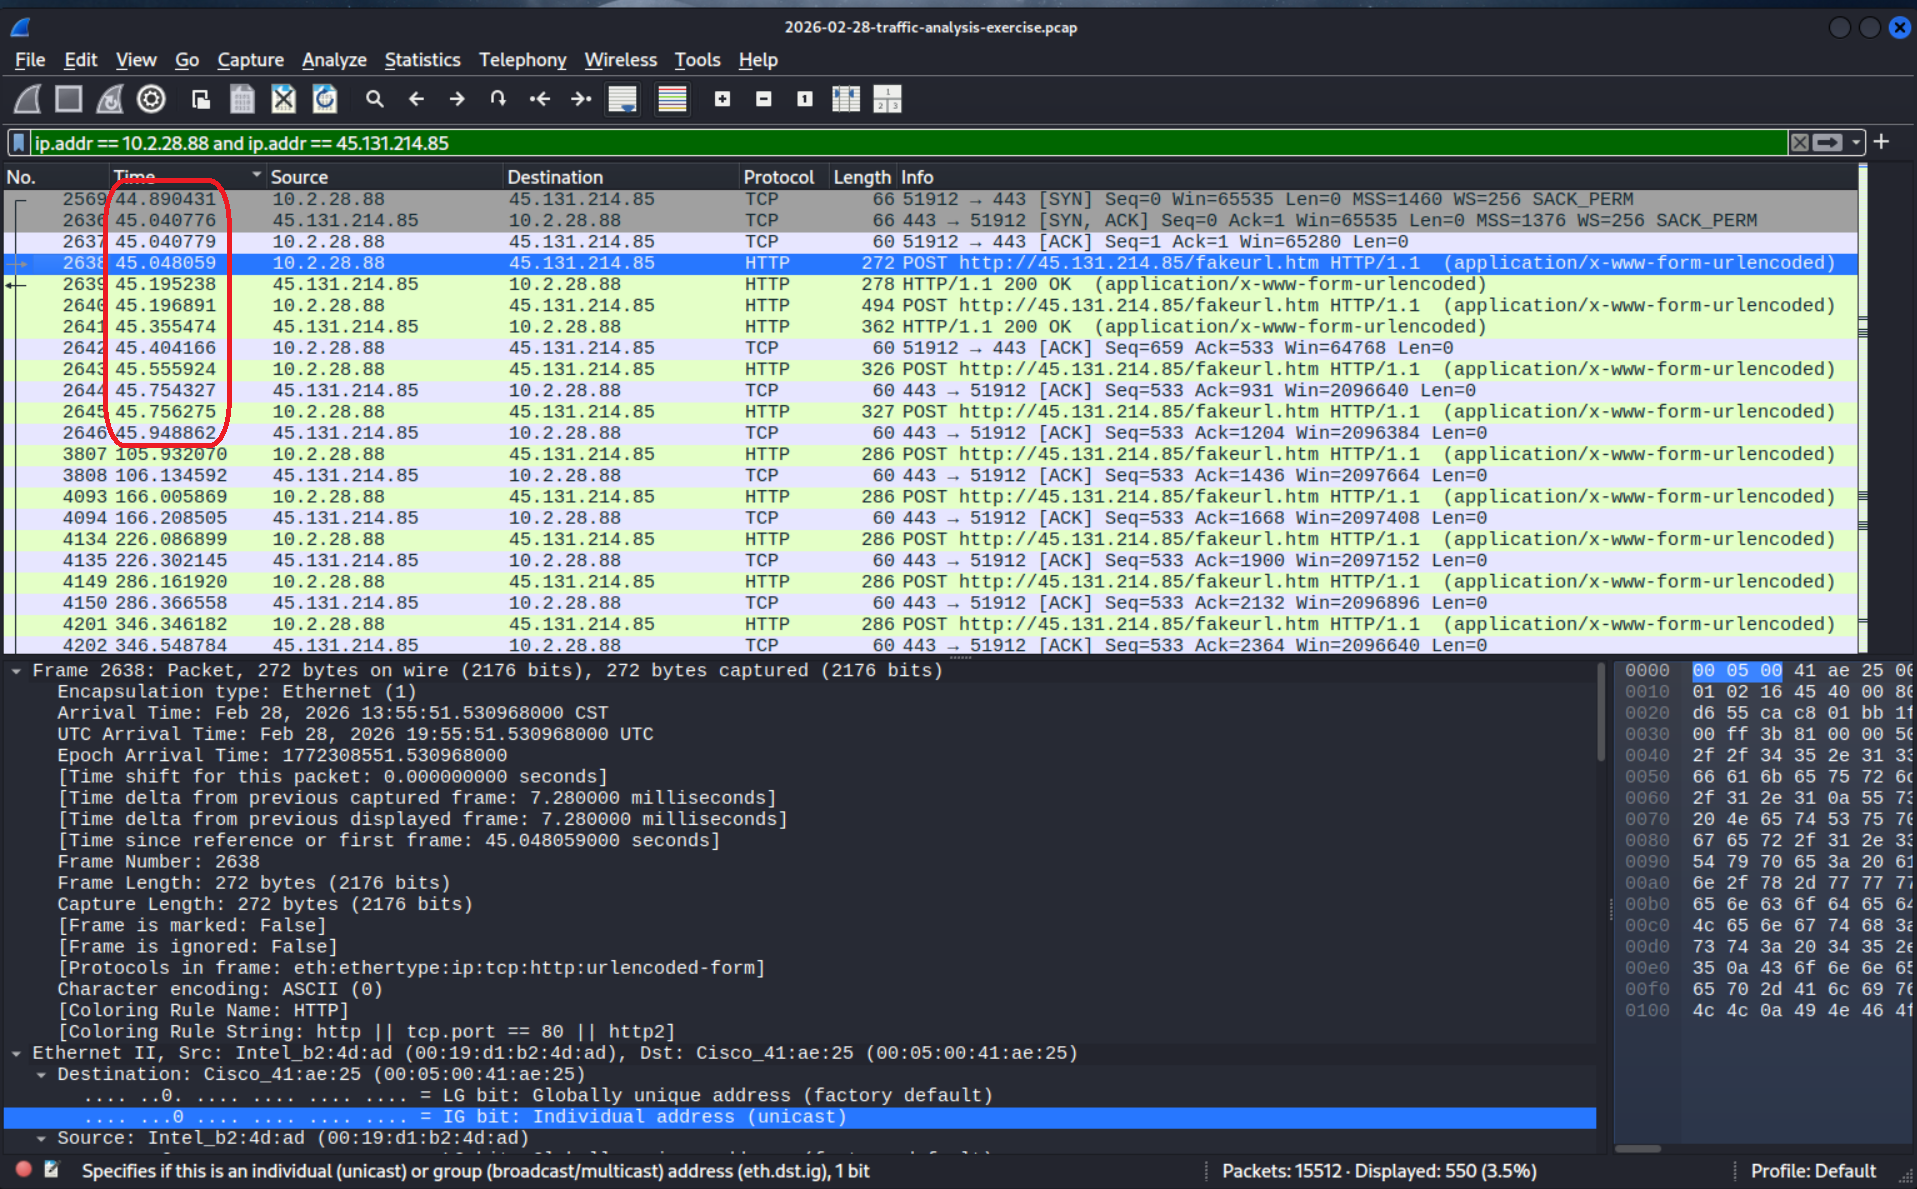Zoom in main window text
The image size is (1917, 1189).
(x=722, y=99)
